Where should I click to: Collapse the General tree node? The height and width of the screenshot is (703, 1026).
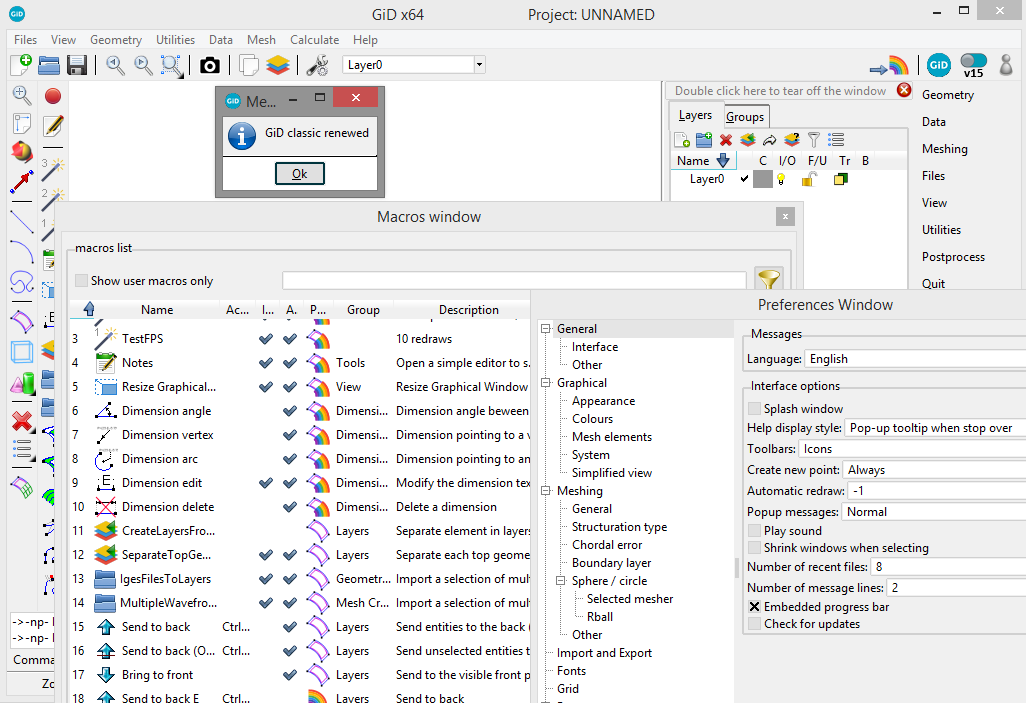546,329
